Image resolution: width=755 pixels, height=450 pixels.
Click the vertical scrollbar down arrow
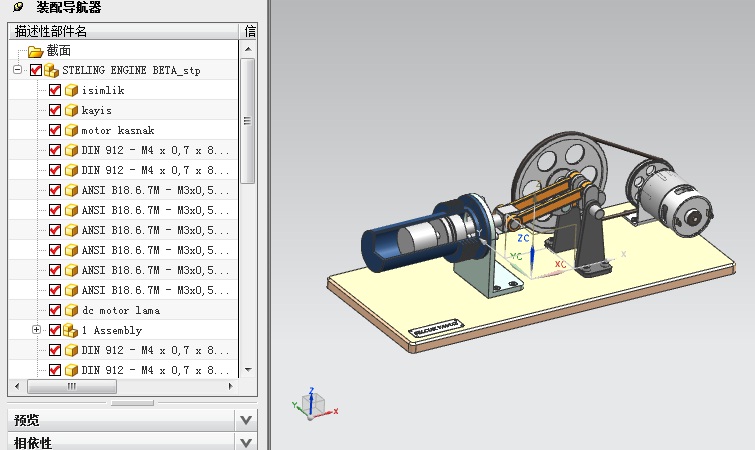point(248,370)
